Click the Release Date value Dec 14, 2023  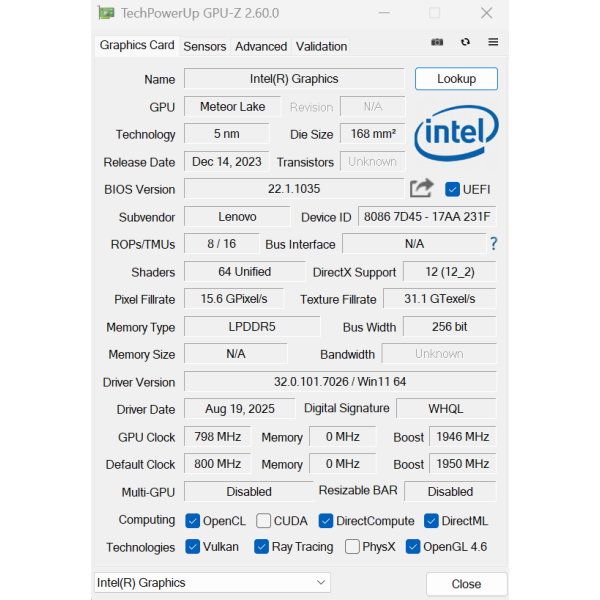pos(227,162)
